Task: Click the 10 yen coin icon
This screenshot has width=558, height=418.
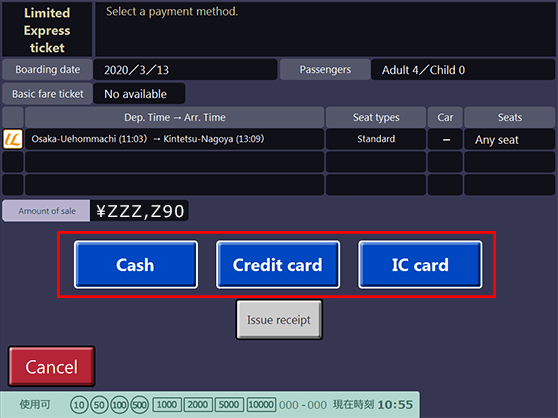Action: click(79, 405)
